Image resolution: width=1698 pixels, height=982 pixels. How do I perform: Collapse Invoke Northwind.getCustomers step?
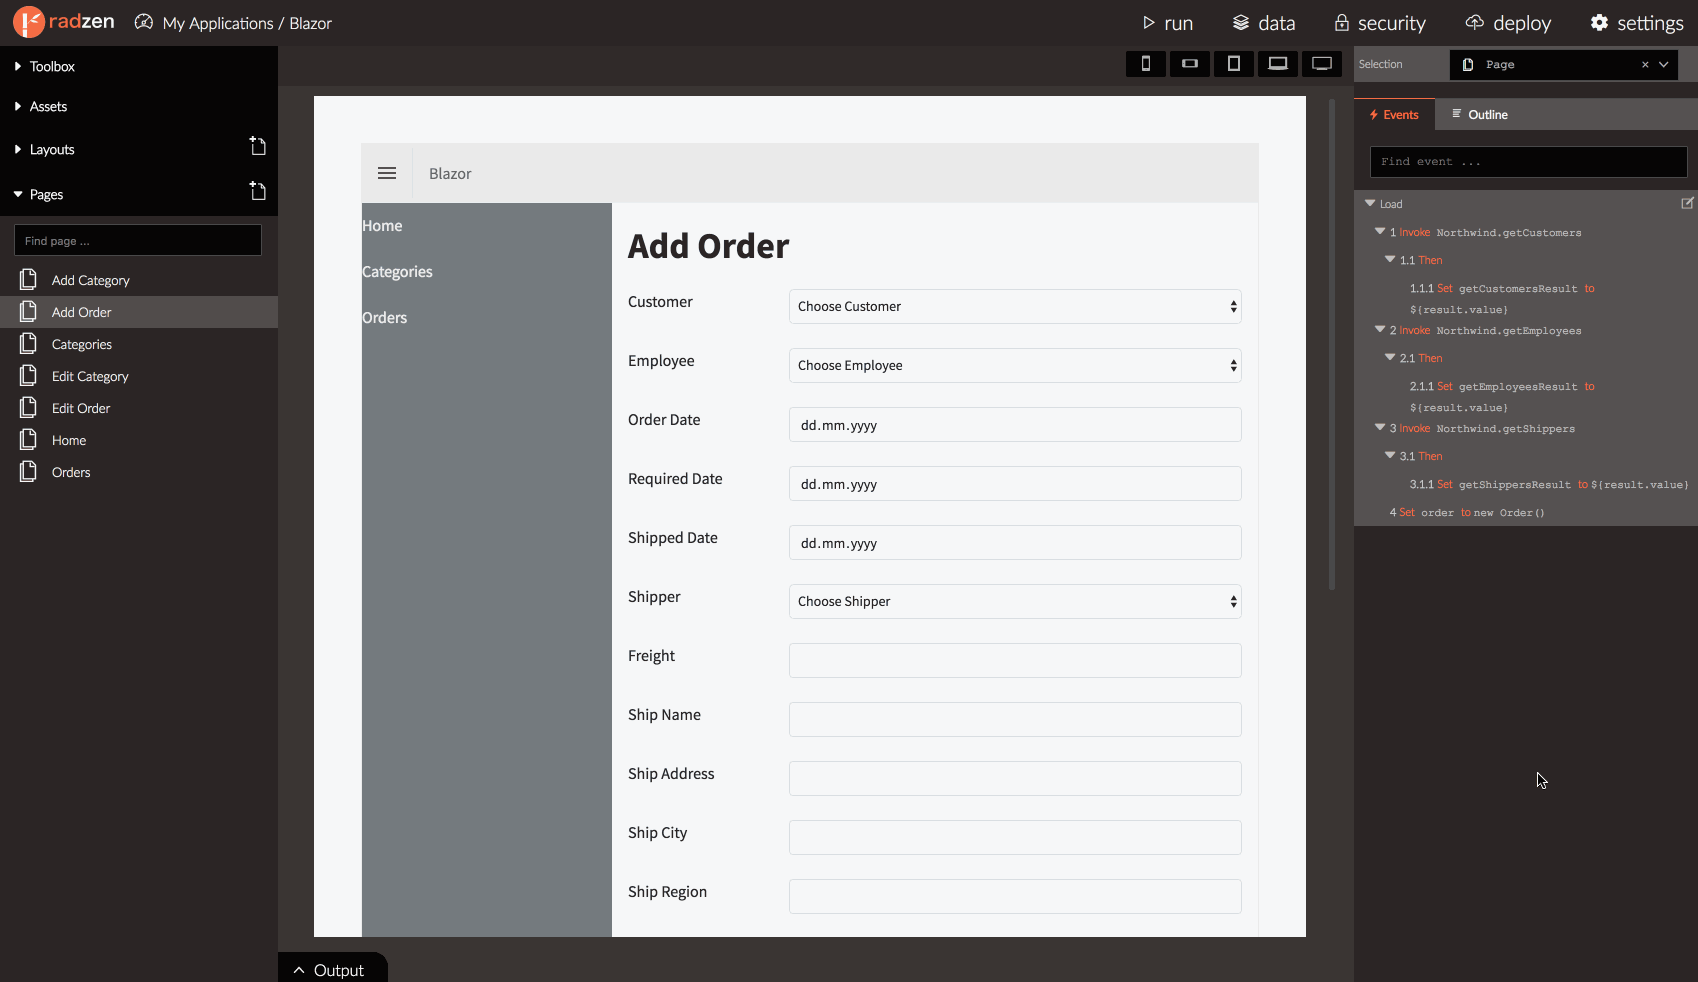tap(1380, 231)
